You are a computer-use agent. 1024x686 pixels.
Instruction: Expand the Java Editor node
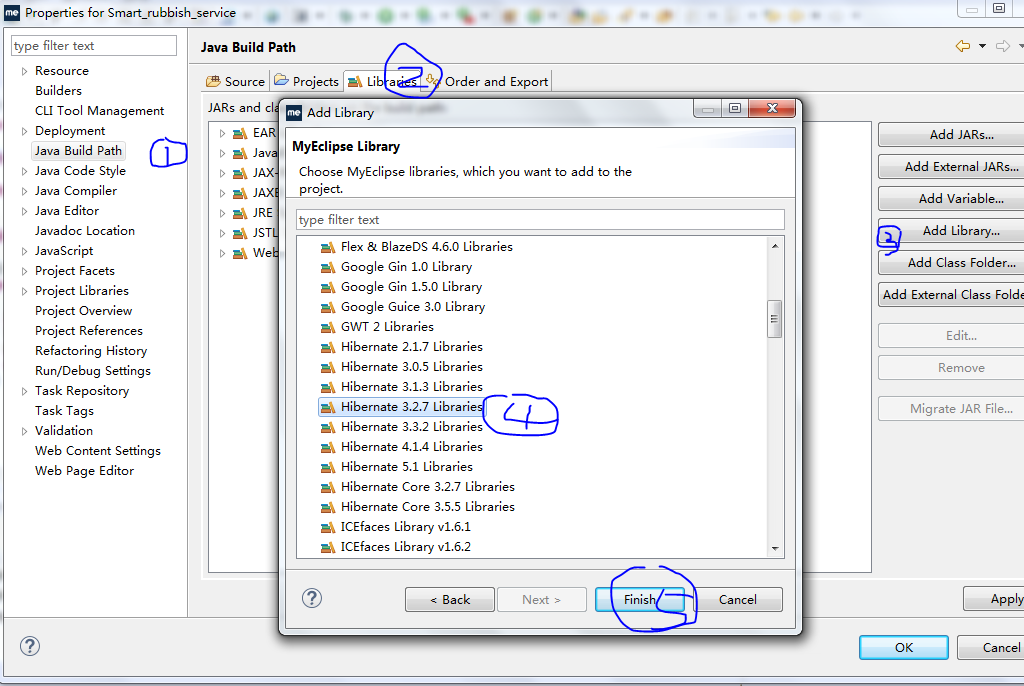[24, 211]
